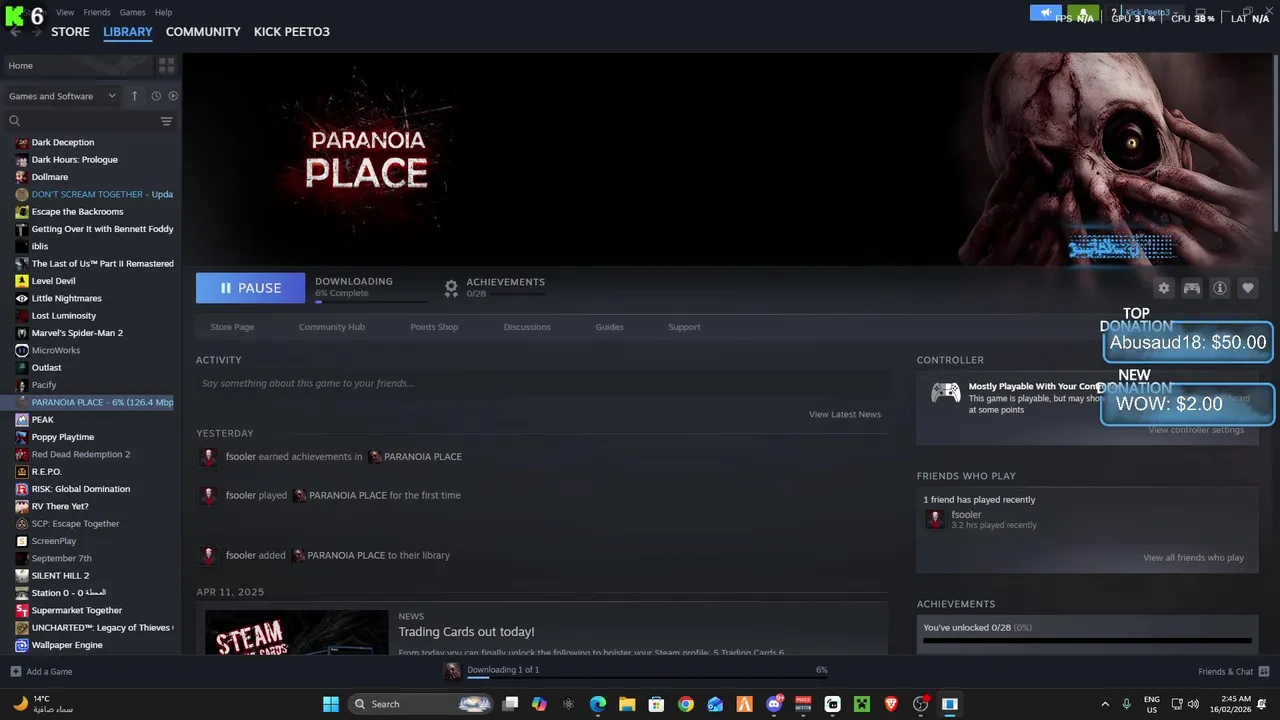Image resolution: width=1280 pixels, height=720 pixels.
Task: Open game Discussions link
Action: [x=527, y=327]
